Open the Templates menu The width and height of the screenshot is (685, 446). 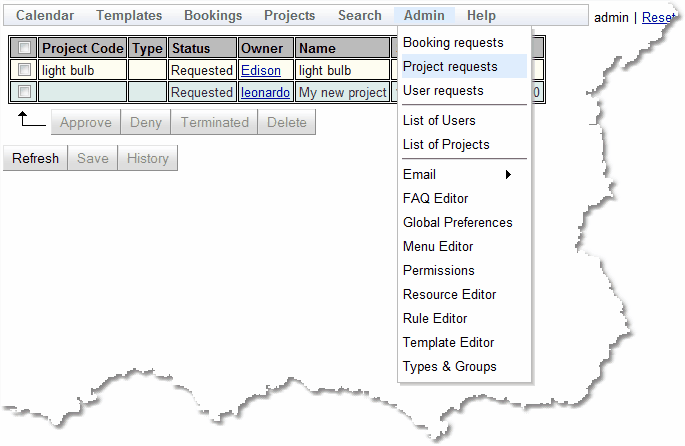point(129,16)
